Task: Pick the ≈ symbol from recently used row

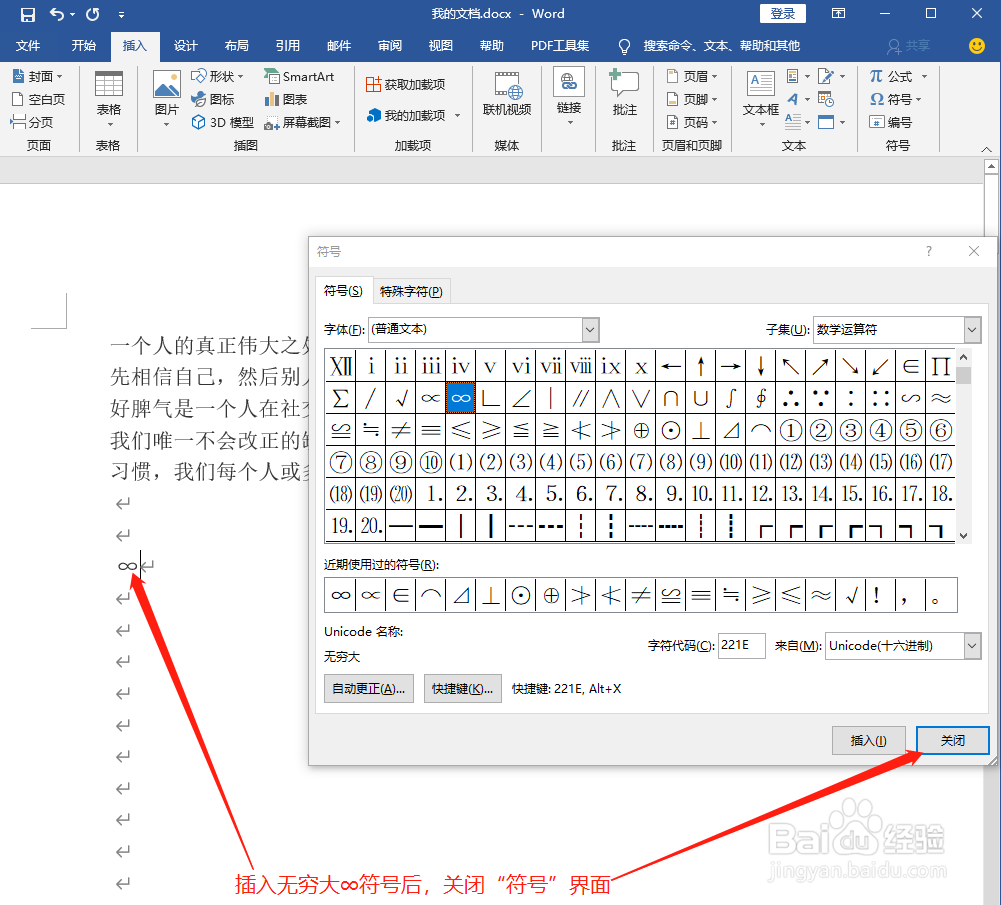Action: tap(821, 595)
